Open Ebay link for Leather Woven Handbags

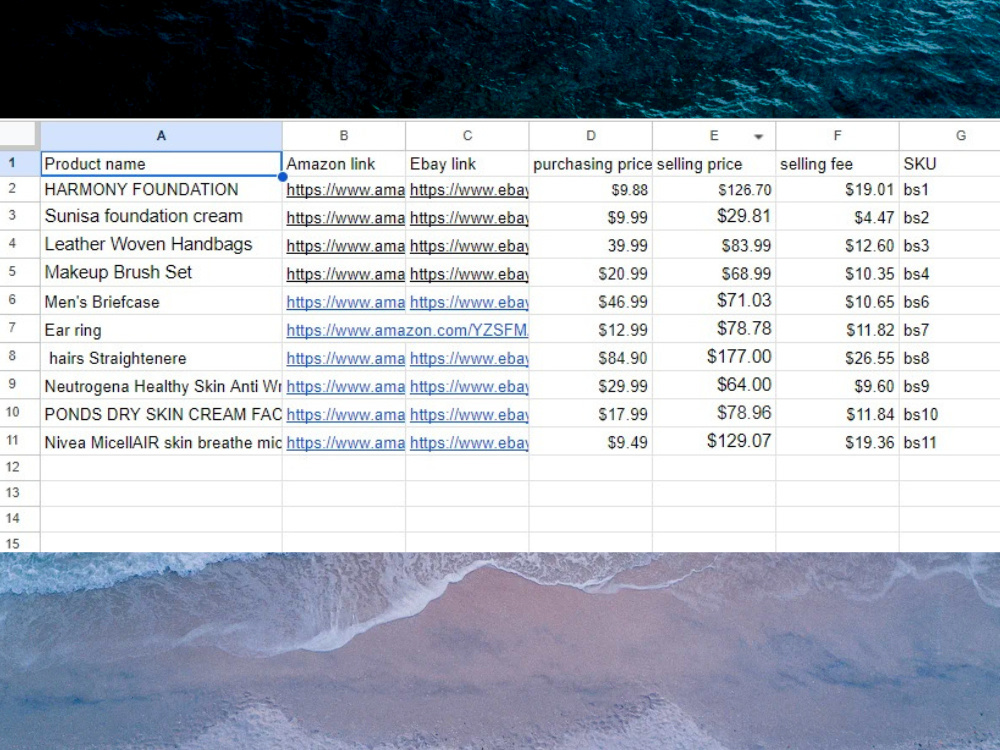click(x=469, y=246)
